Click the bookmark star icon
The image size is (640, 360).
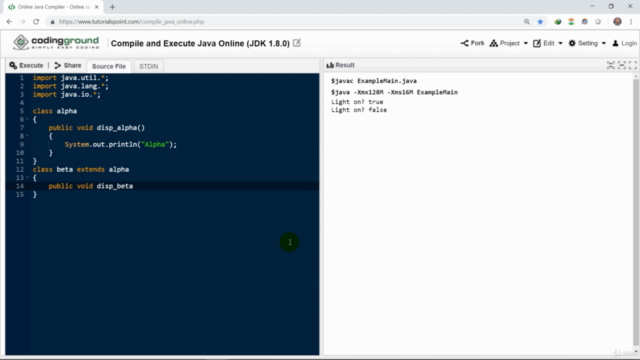[540, 22]
